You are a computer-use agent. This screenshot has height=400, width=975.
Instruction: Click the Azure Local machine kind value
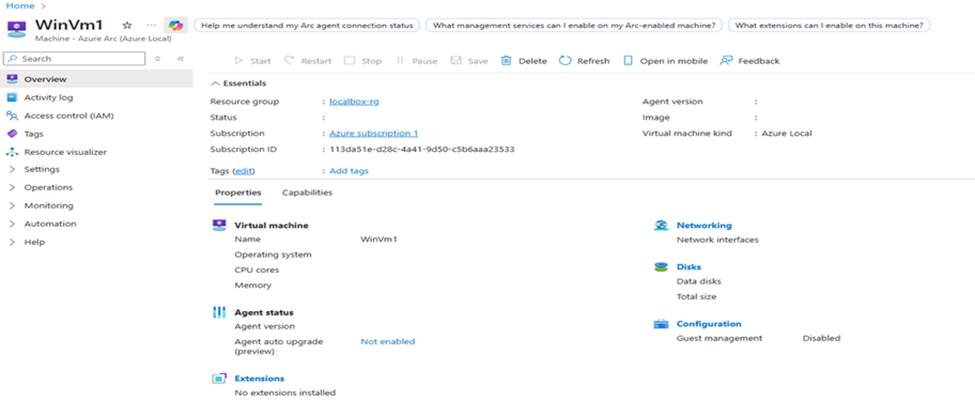(x=787, y=133)
